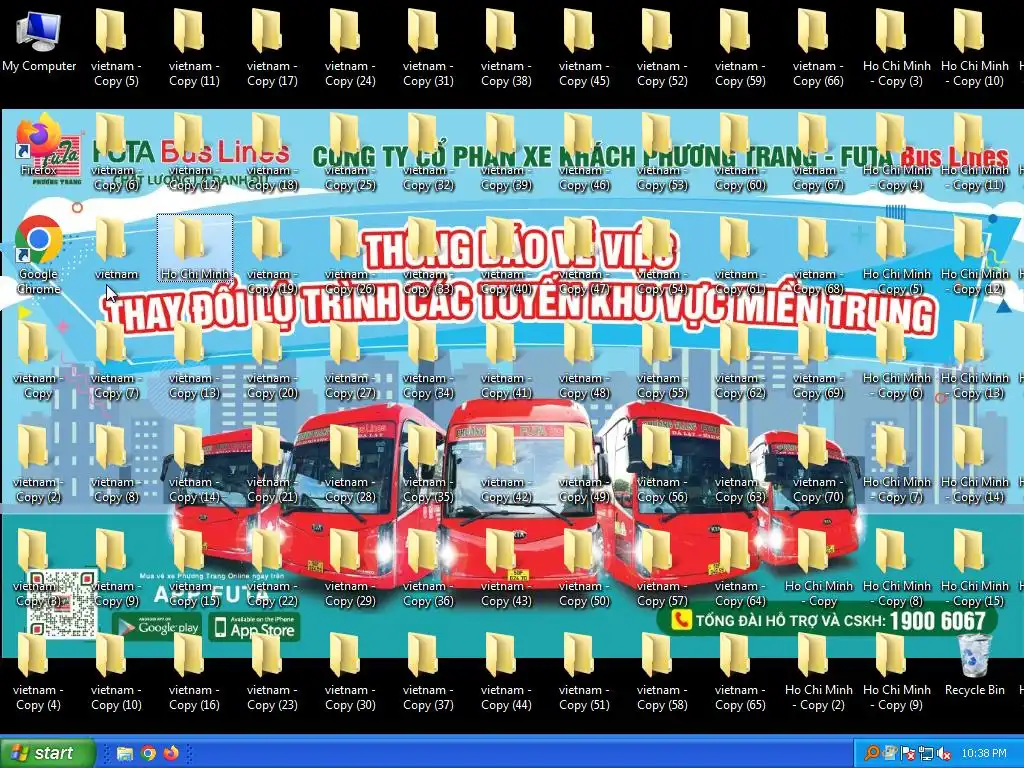Viewport: 1024px width, 768px height.
Task: Select folder 'vietnam - Copy (69)'
Action: coord(818,360)
